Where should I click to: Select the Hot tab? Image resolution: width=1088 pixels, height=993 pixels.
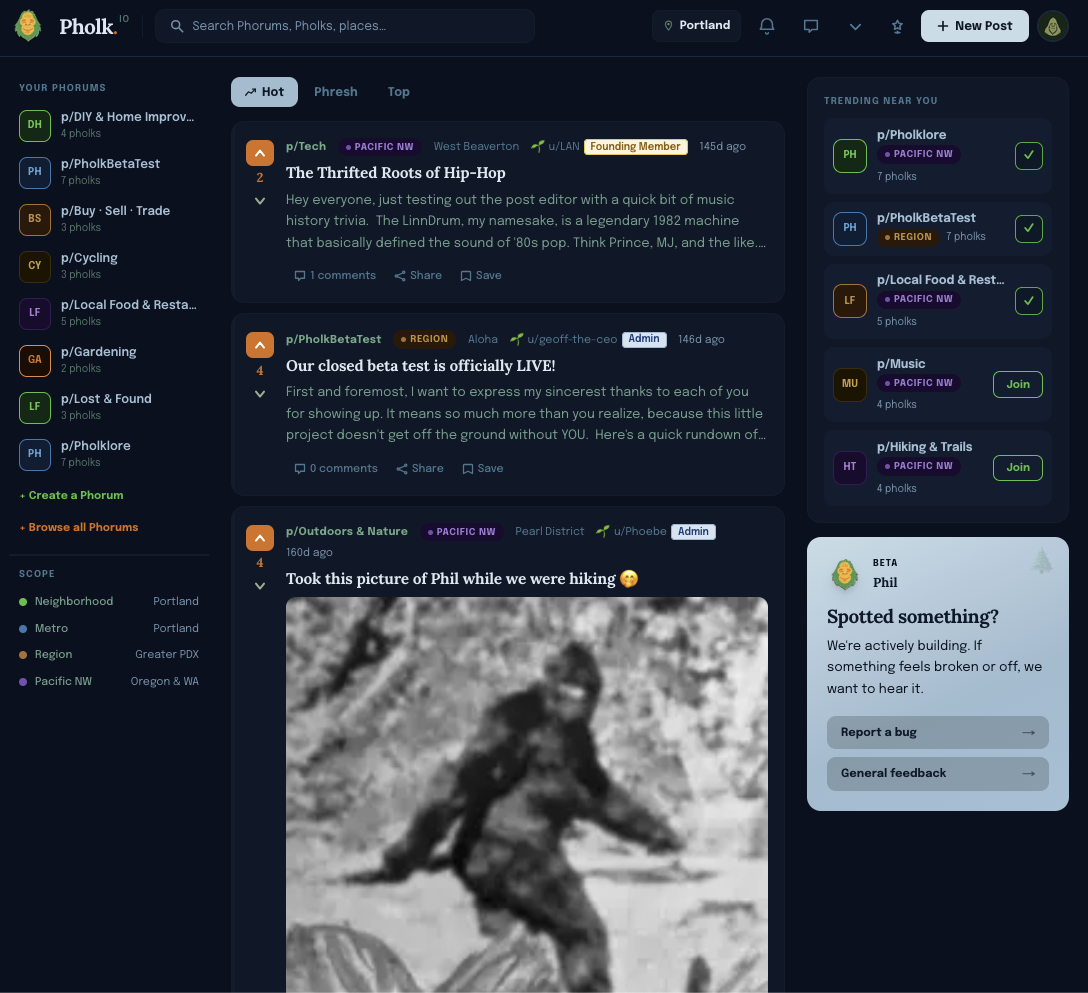tap(264, 92)
